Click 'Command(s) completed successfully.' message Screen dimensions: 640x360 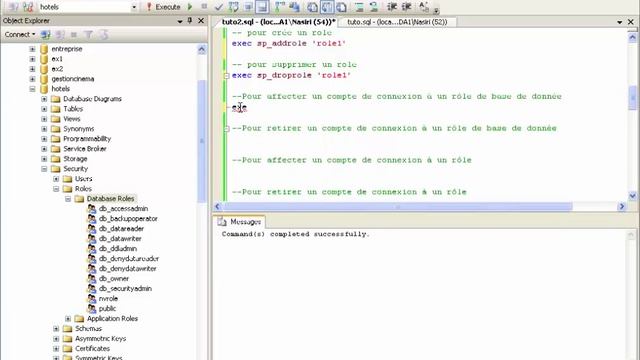click(x=296, y=234)
